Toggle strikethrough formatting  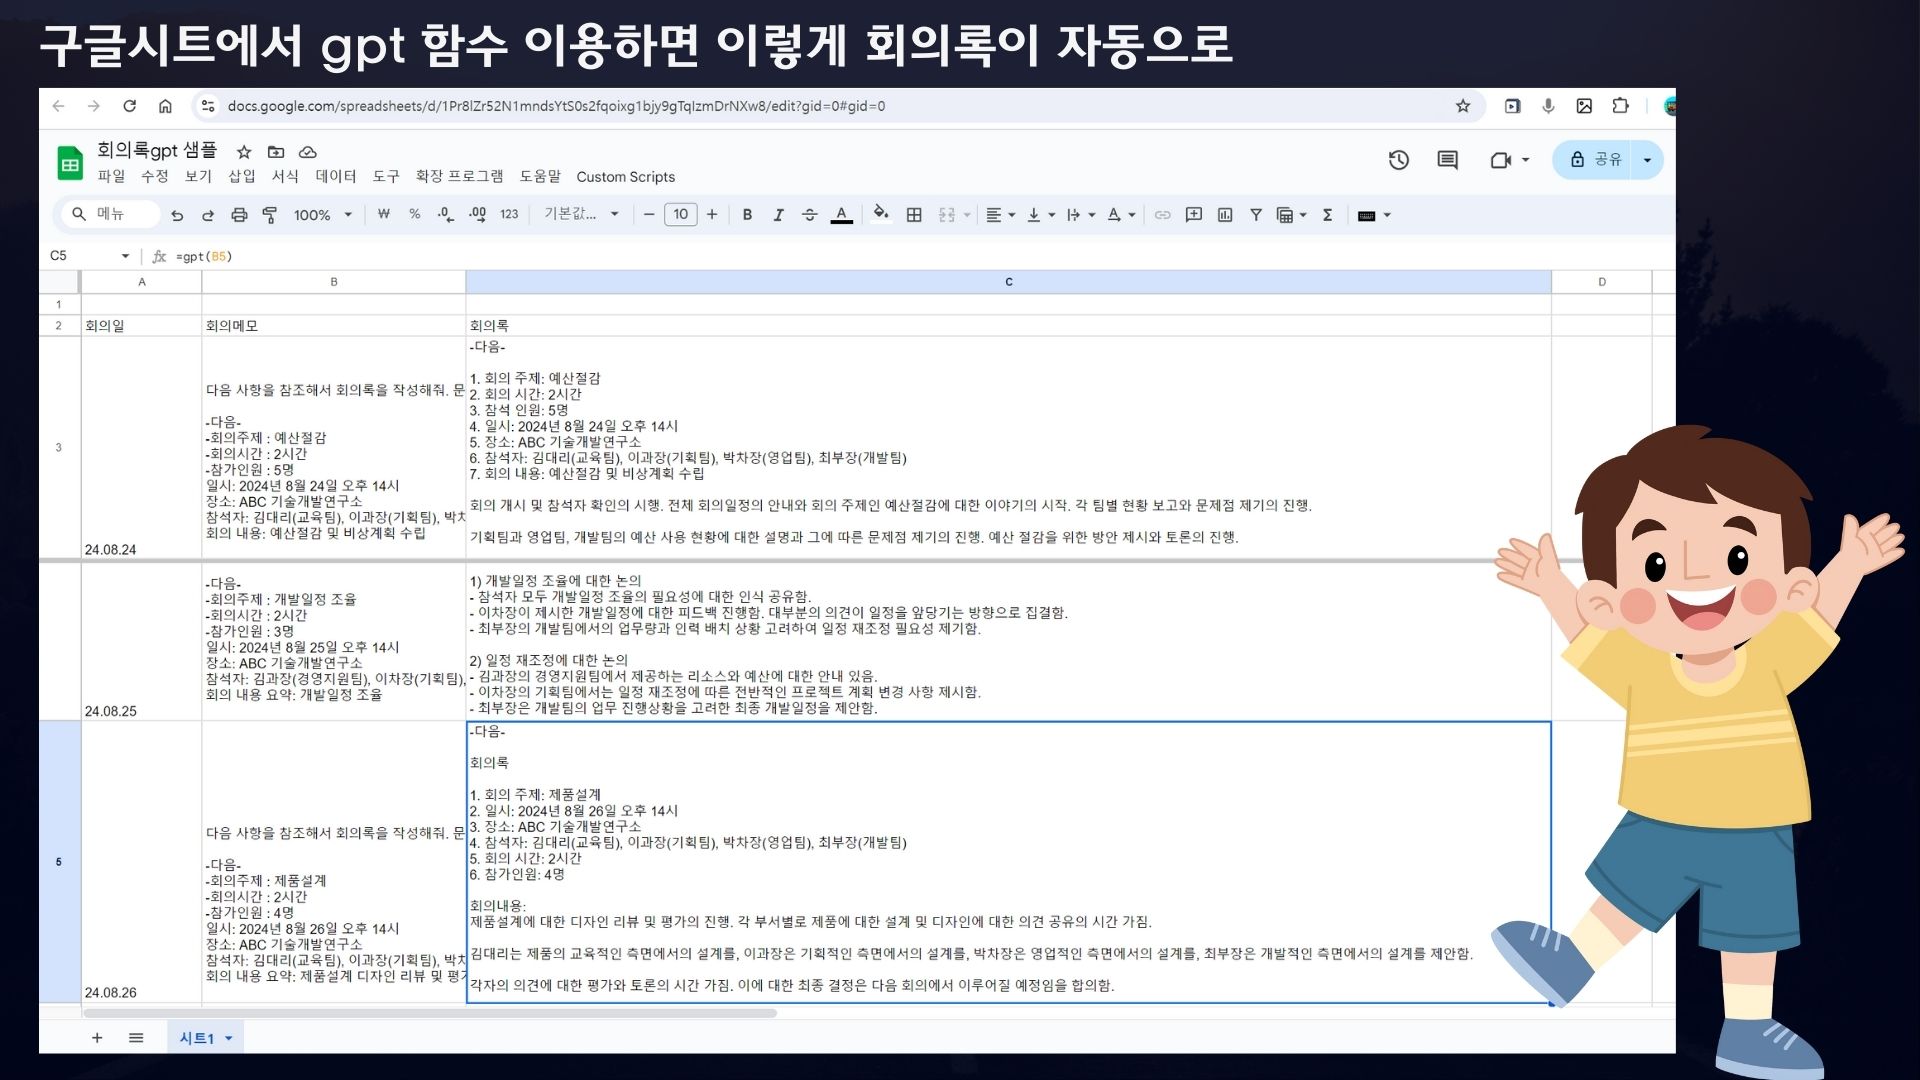(810, 215)
